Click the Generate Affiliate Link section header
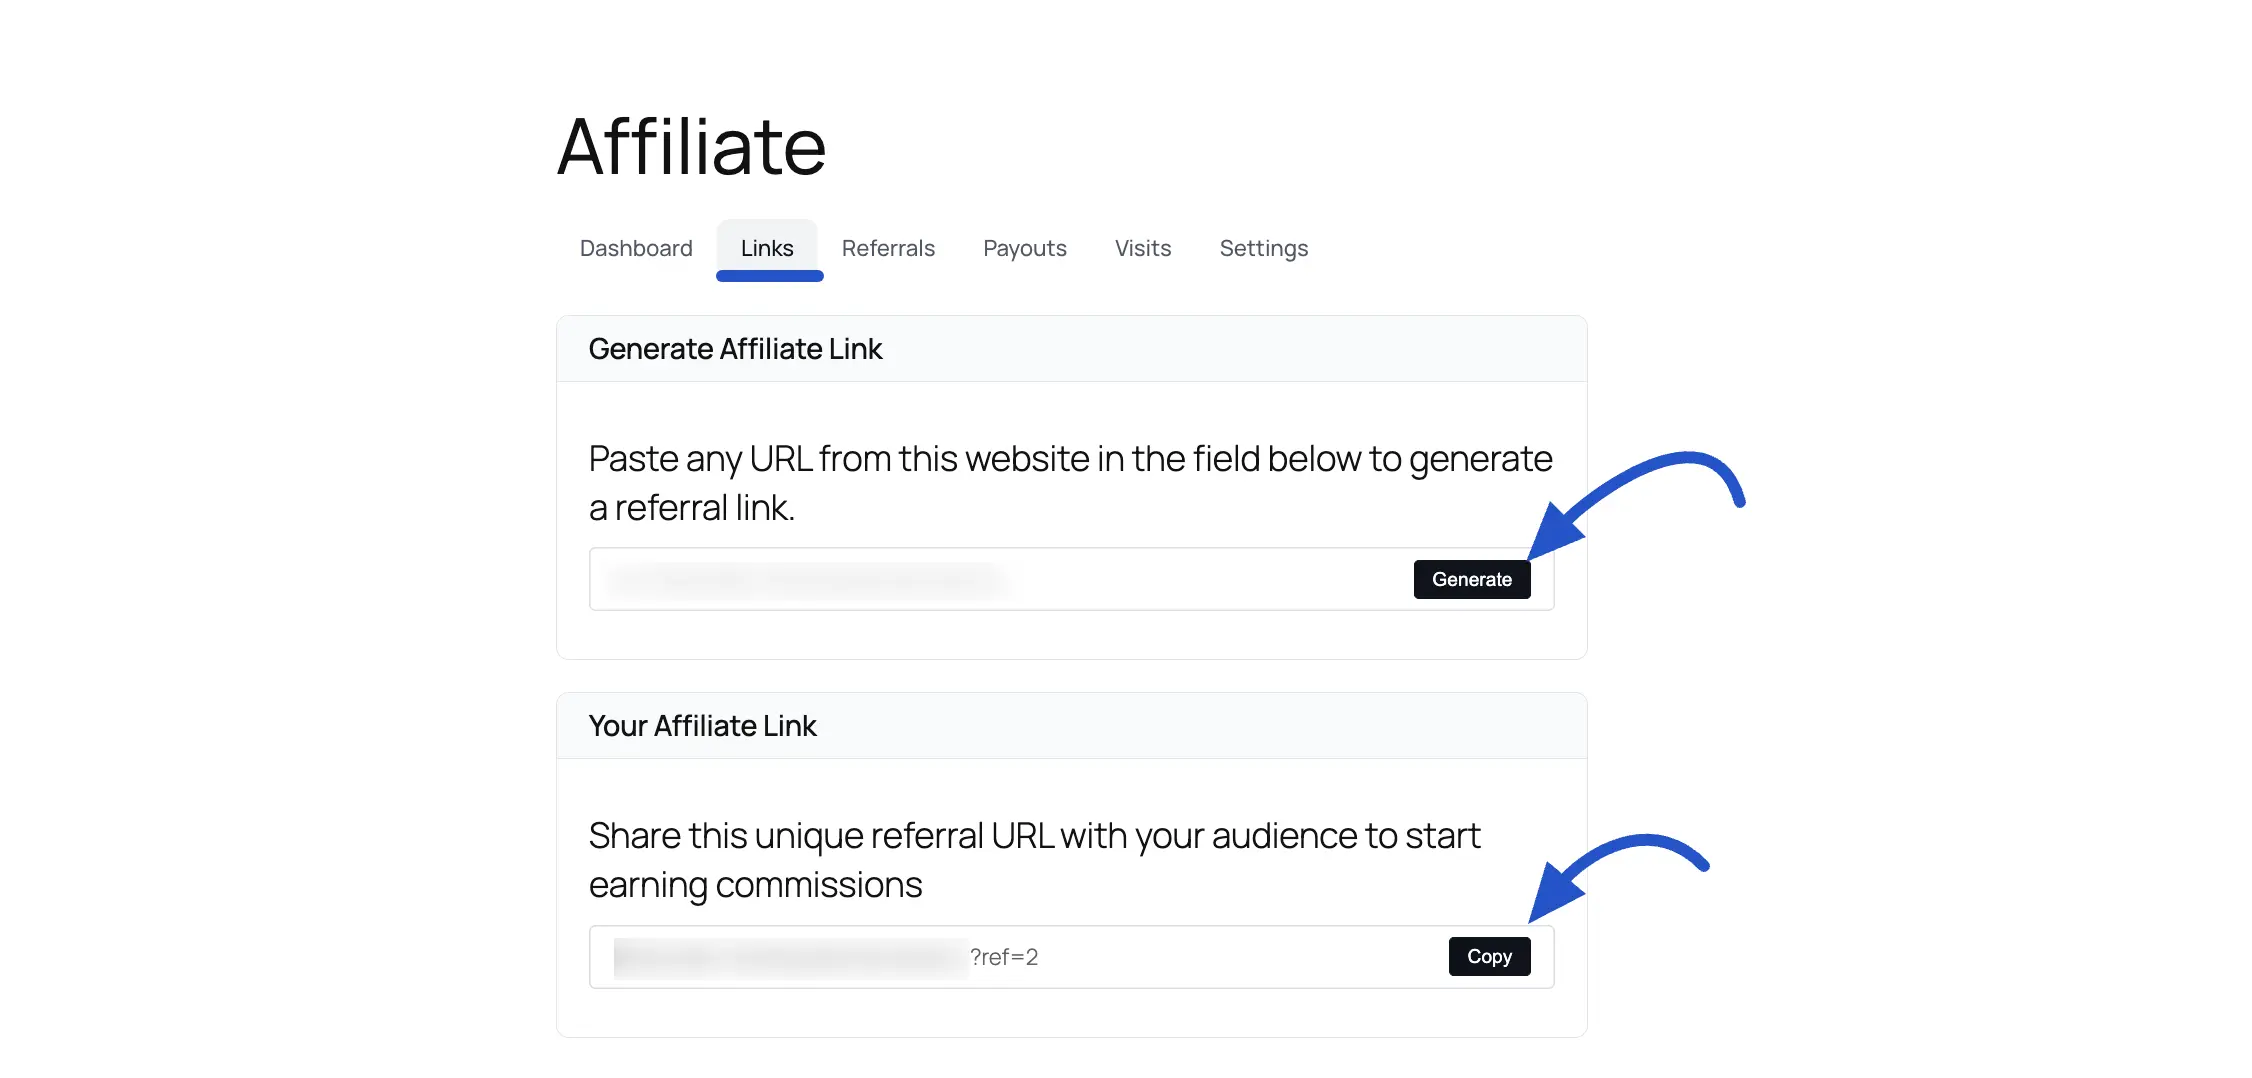 click(736, 348)
